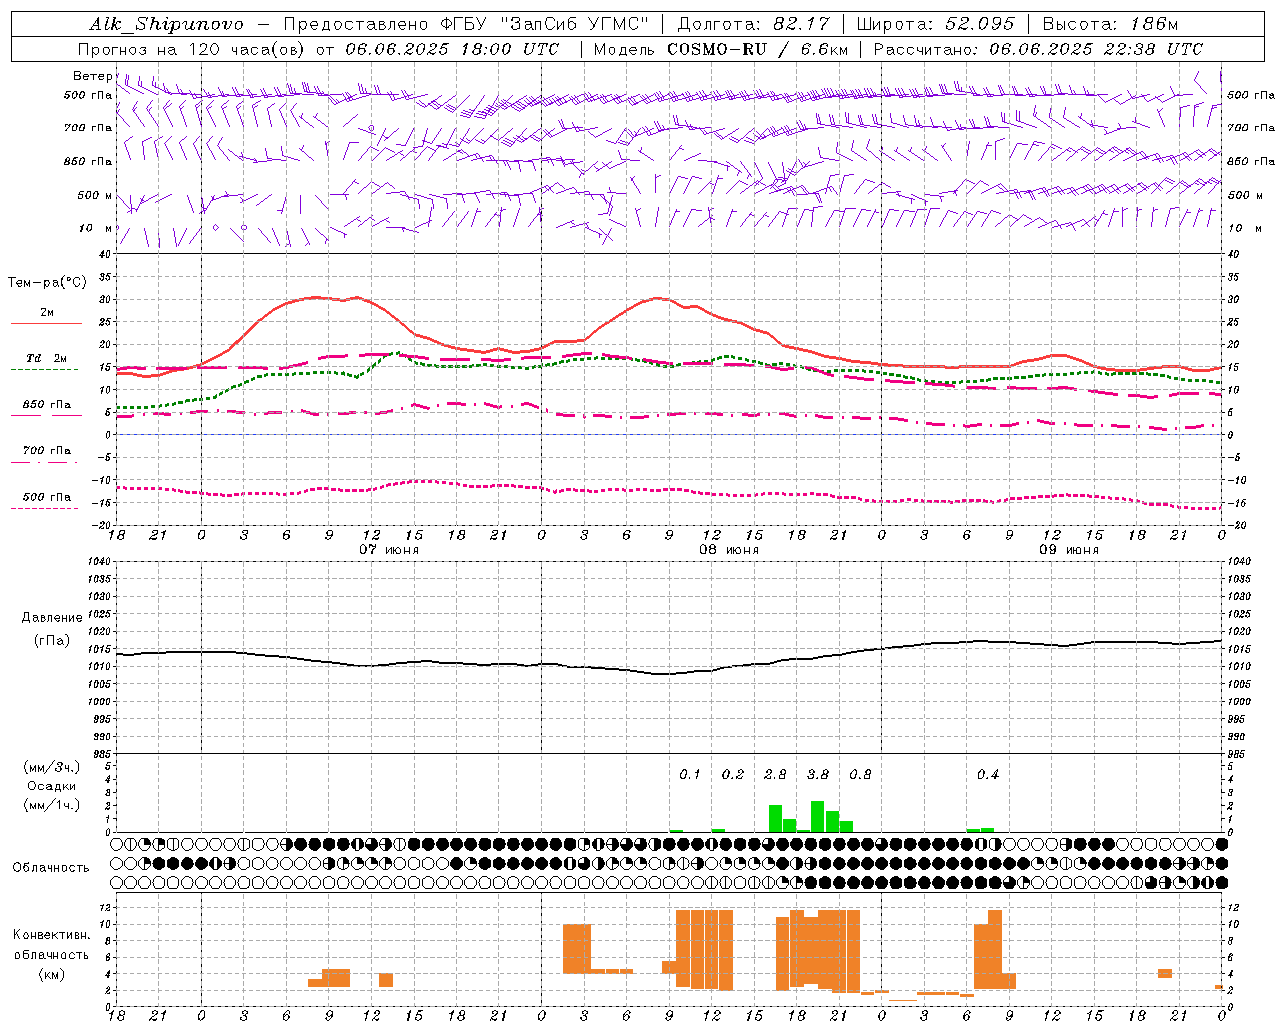Click the precipitation value '2.8'

point(775,775)
